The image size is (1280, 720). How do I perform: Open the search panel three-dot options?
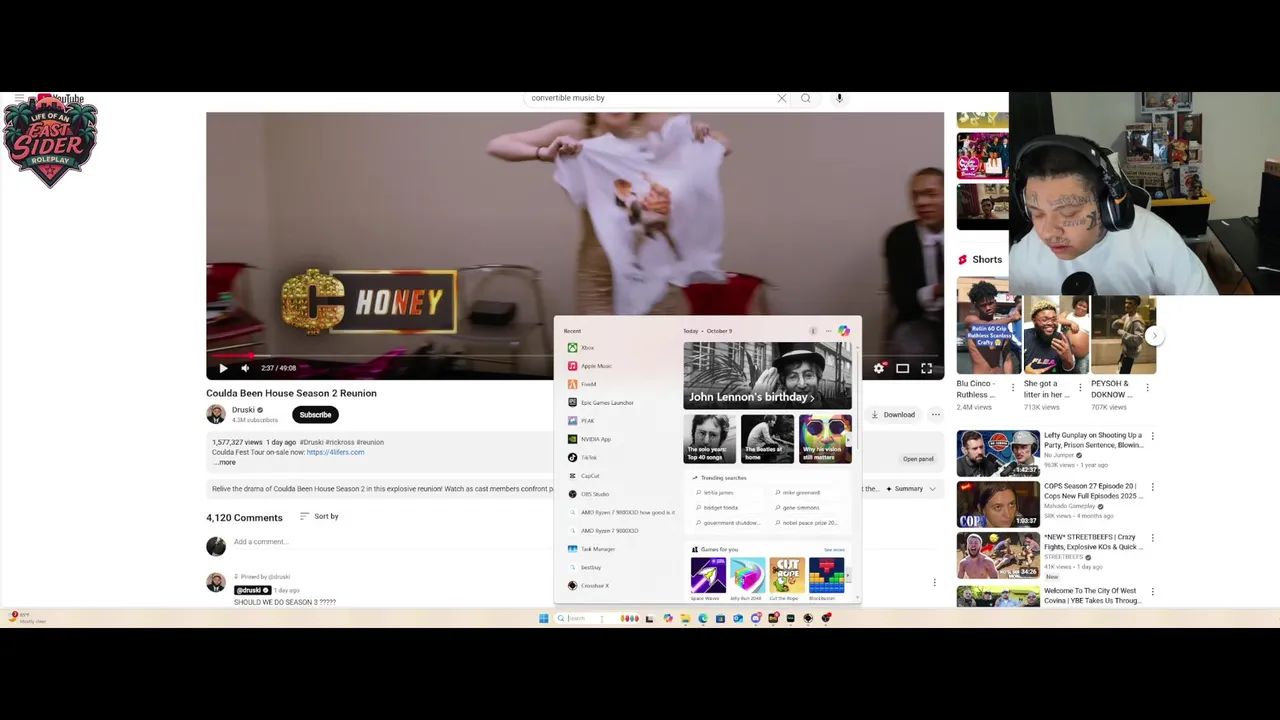click(x=828, y=331)
